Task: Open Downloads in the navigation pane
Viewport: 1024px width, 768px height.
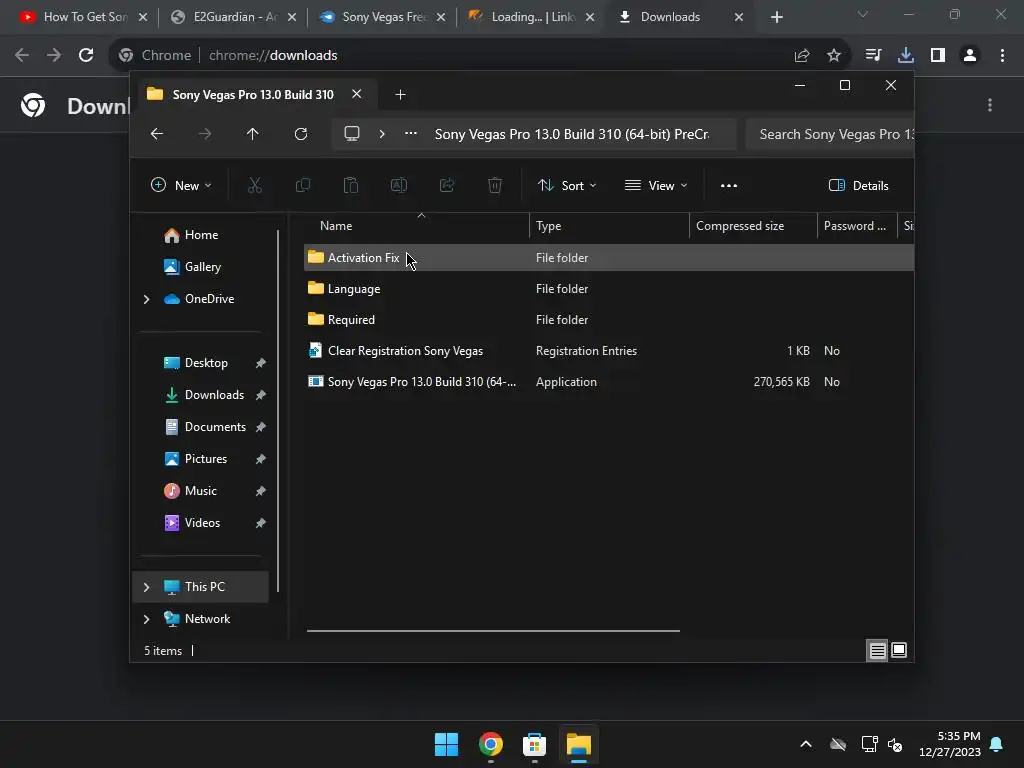Action: [214, 395]
